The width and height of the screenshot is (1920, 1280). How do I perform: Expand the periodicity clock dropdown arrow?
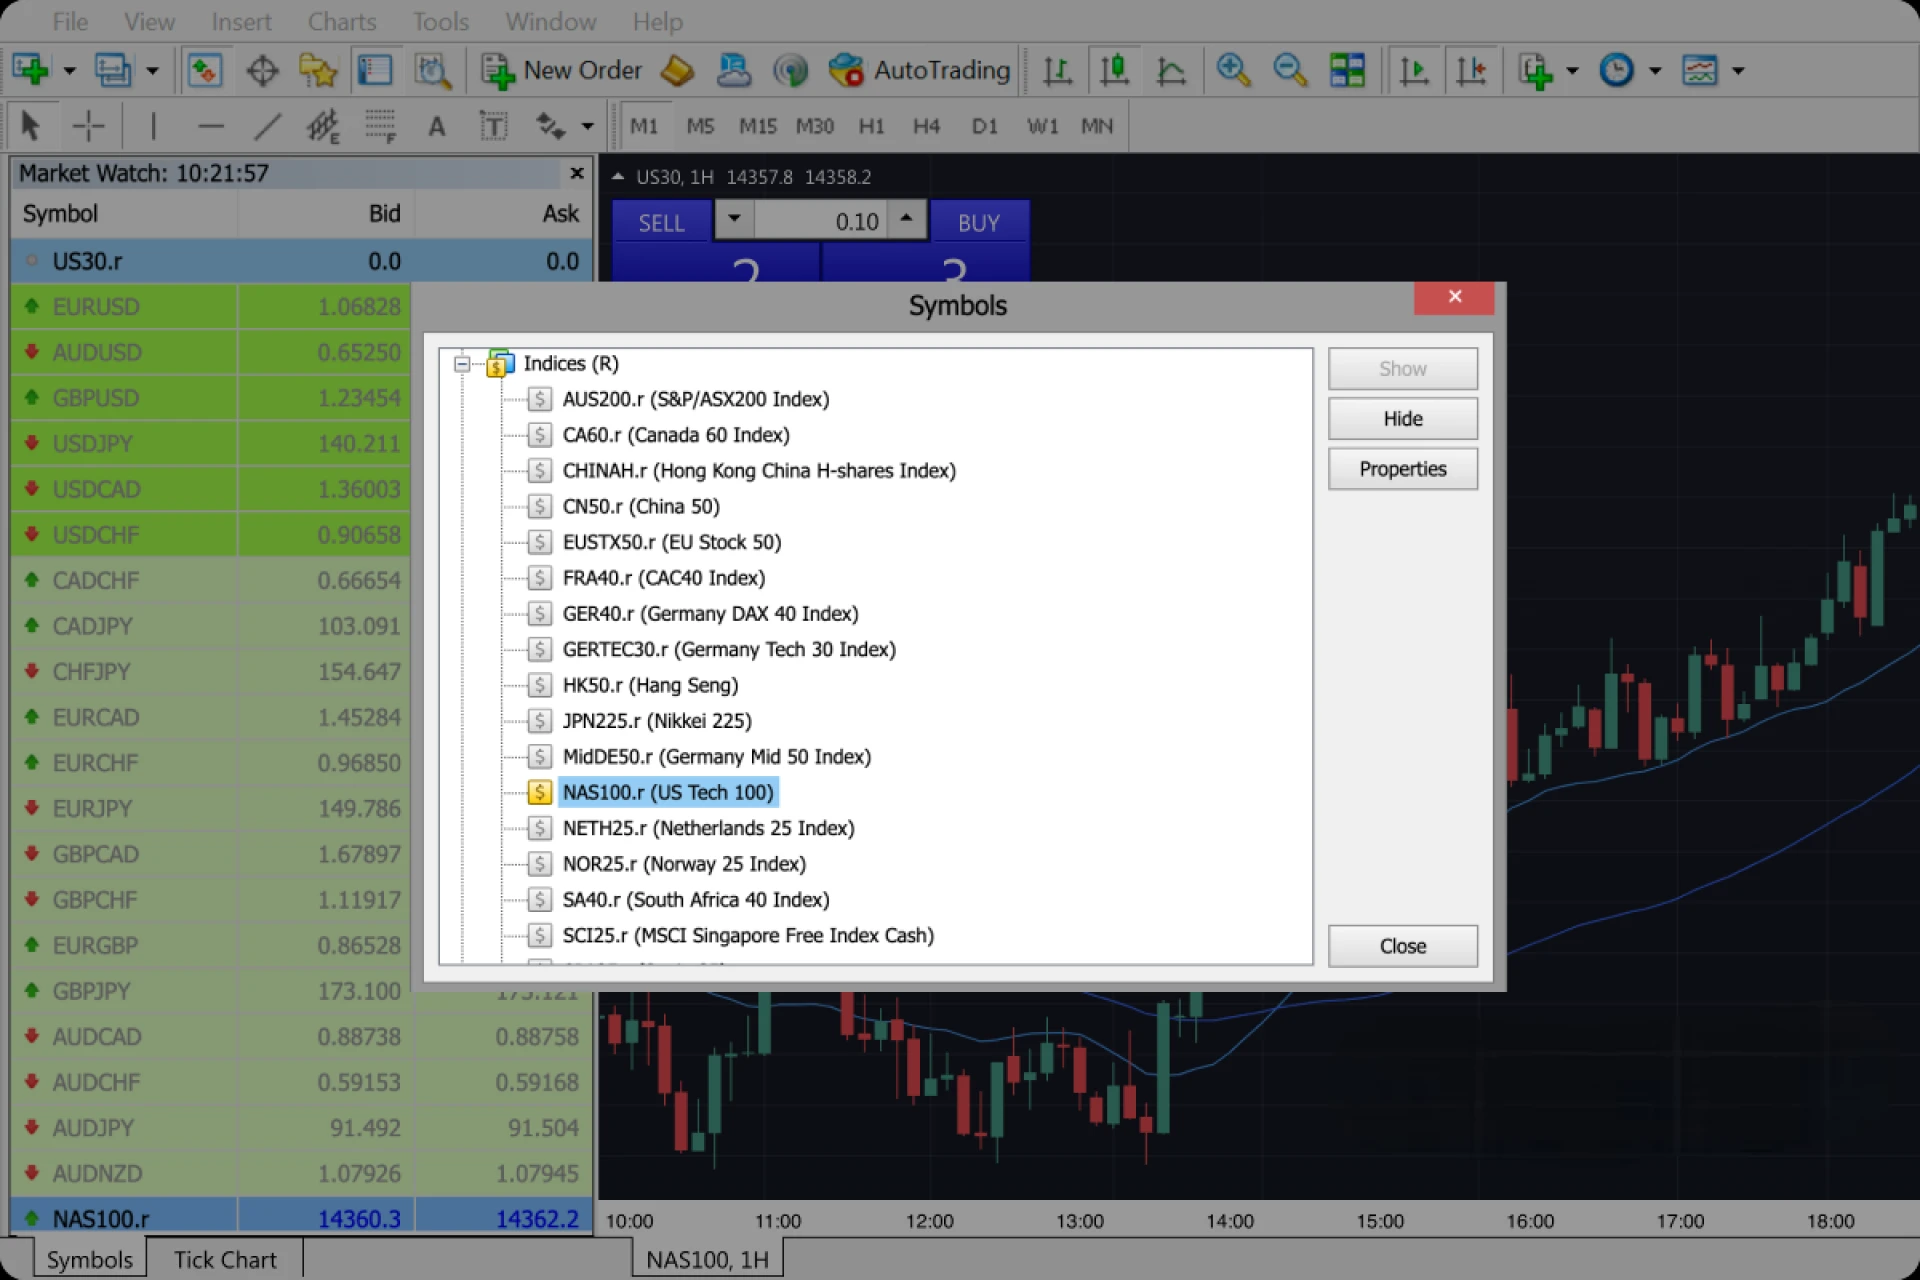click(x=1655, y=71)
